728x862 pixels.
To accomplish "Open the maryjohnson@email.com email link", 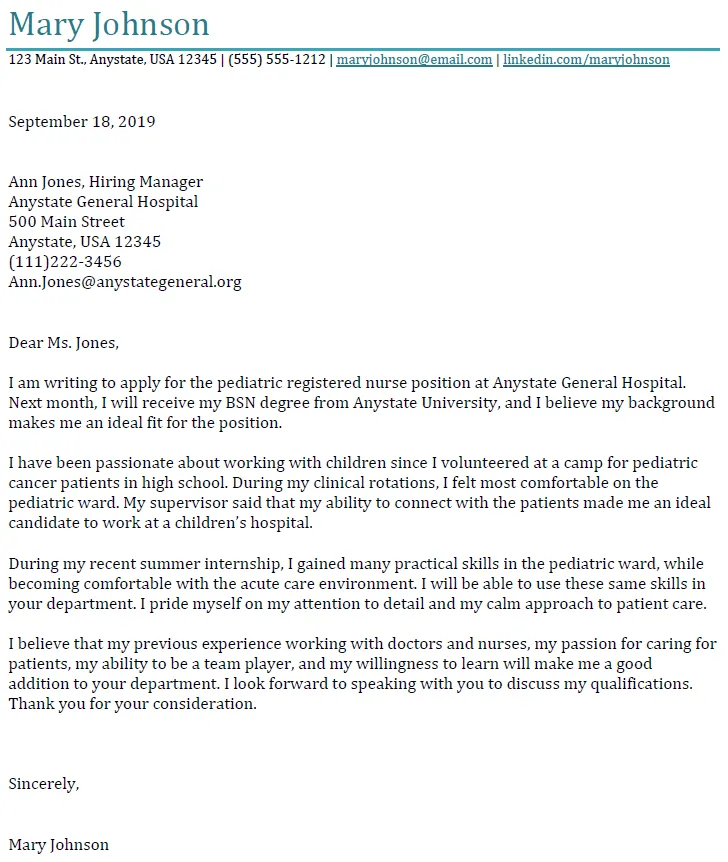I will [414, 60].
